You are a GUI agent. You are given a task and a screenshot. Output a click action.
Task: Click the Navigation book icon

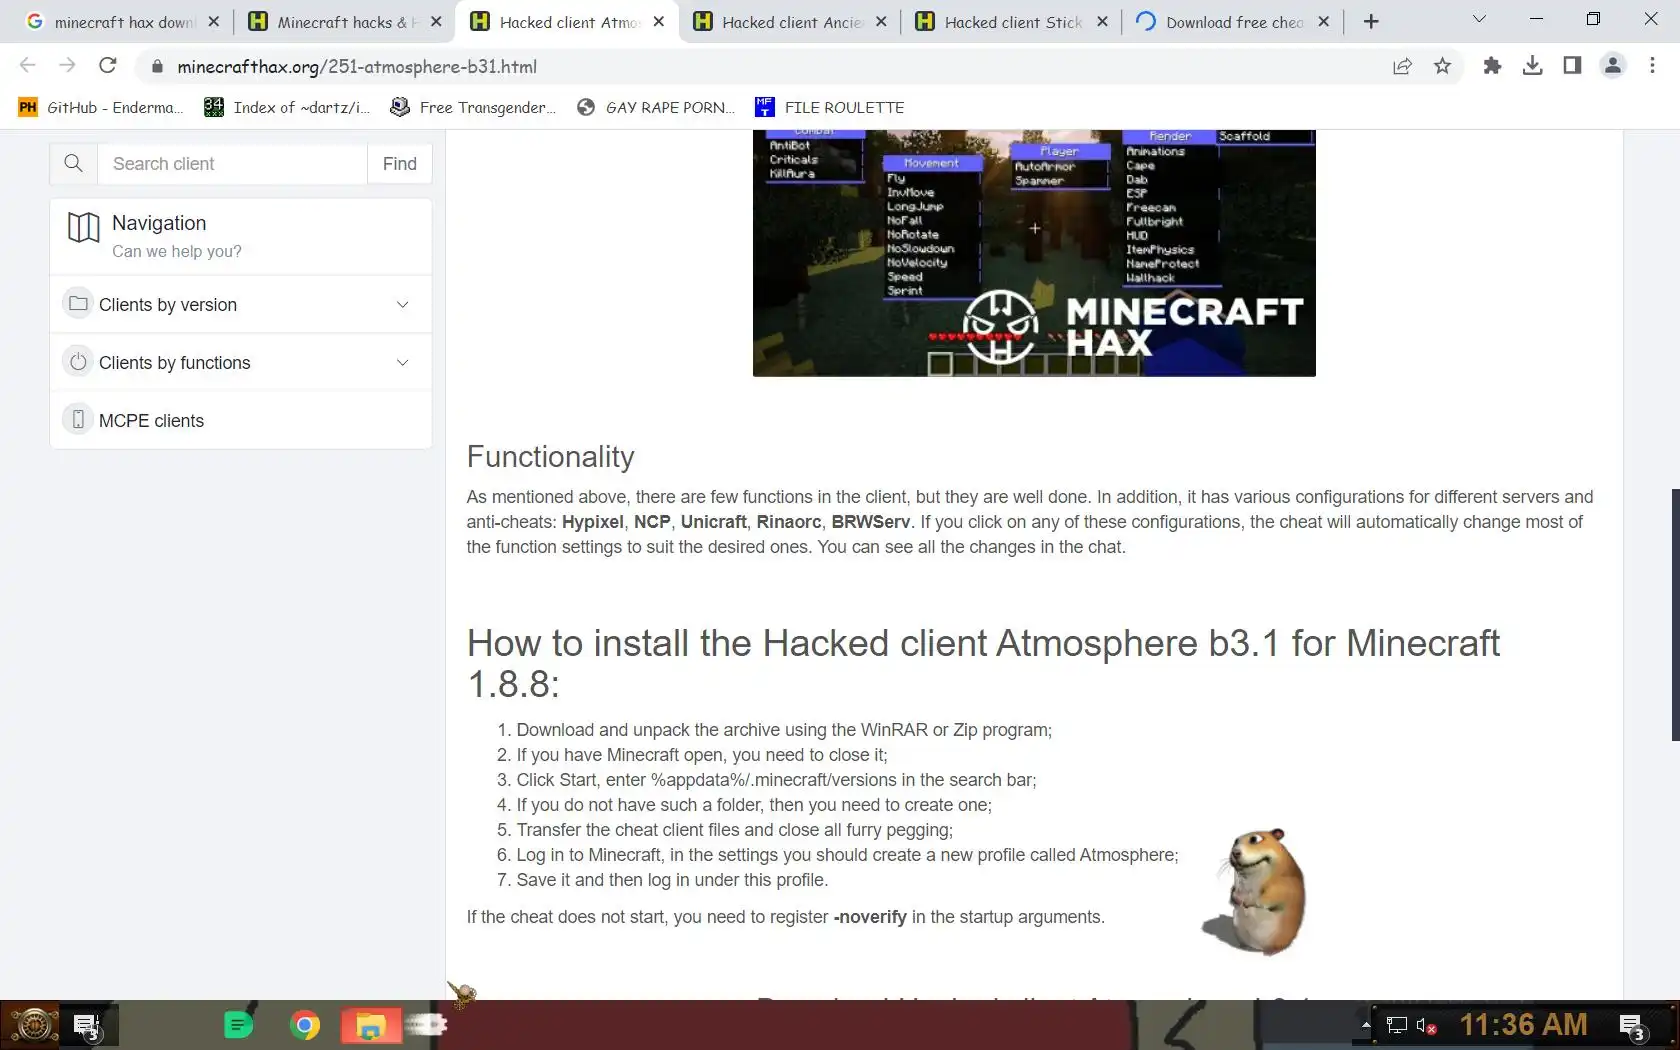[83, 228]
